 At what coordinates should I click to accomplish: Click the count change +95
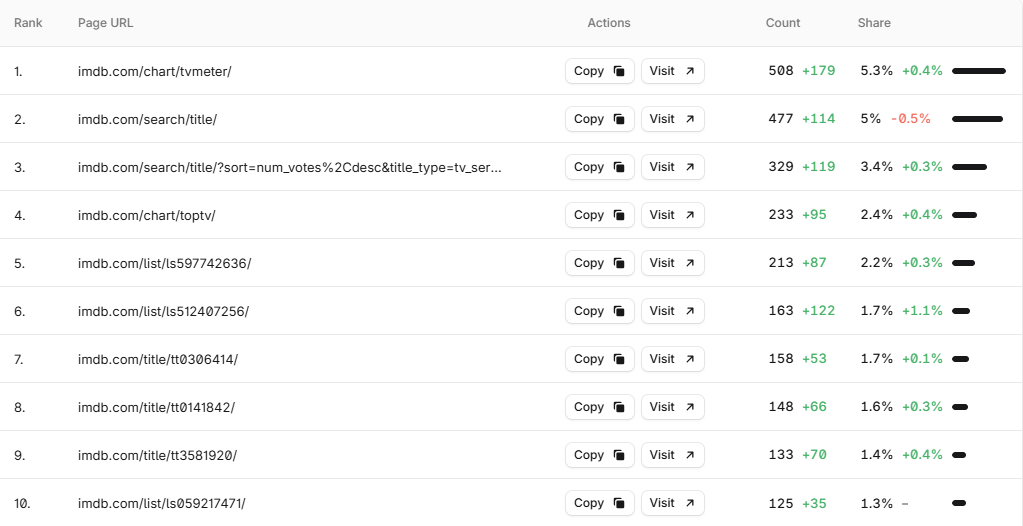click(814, 215)
